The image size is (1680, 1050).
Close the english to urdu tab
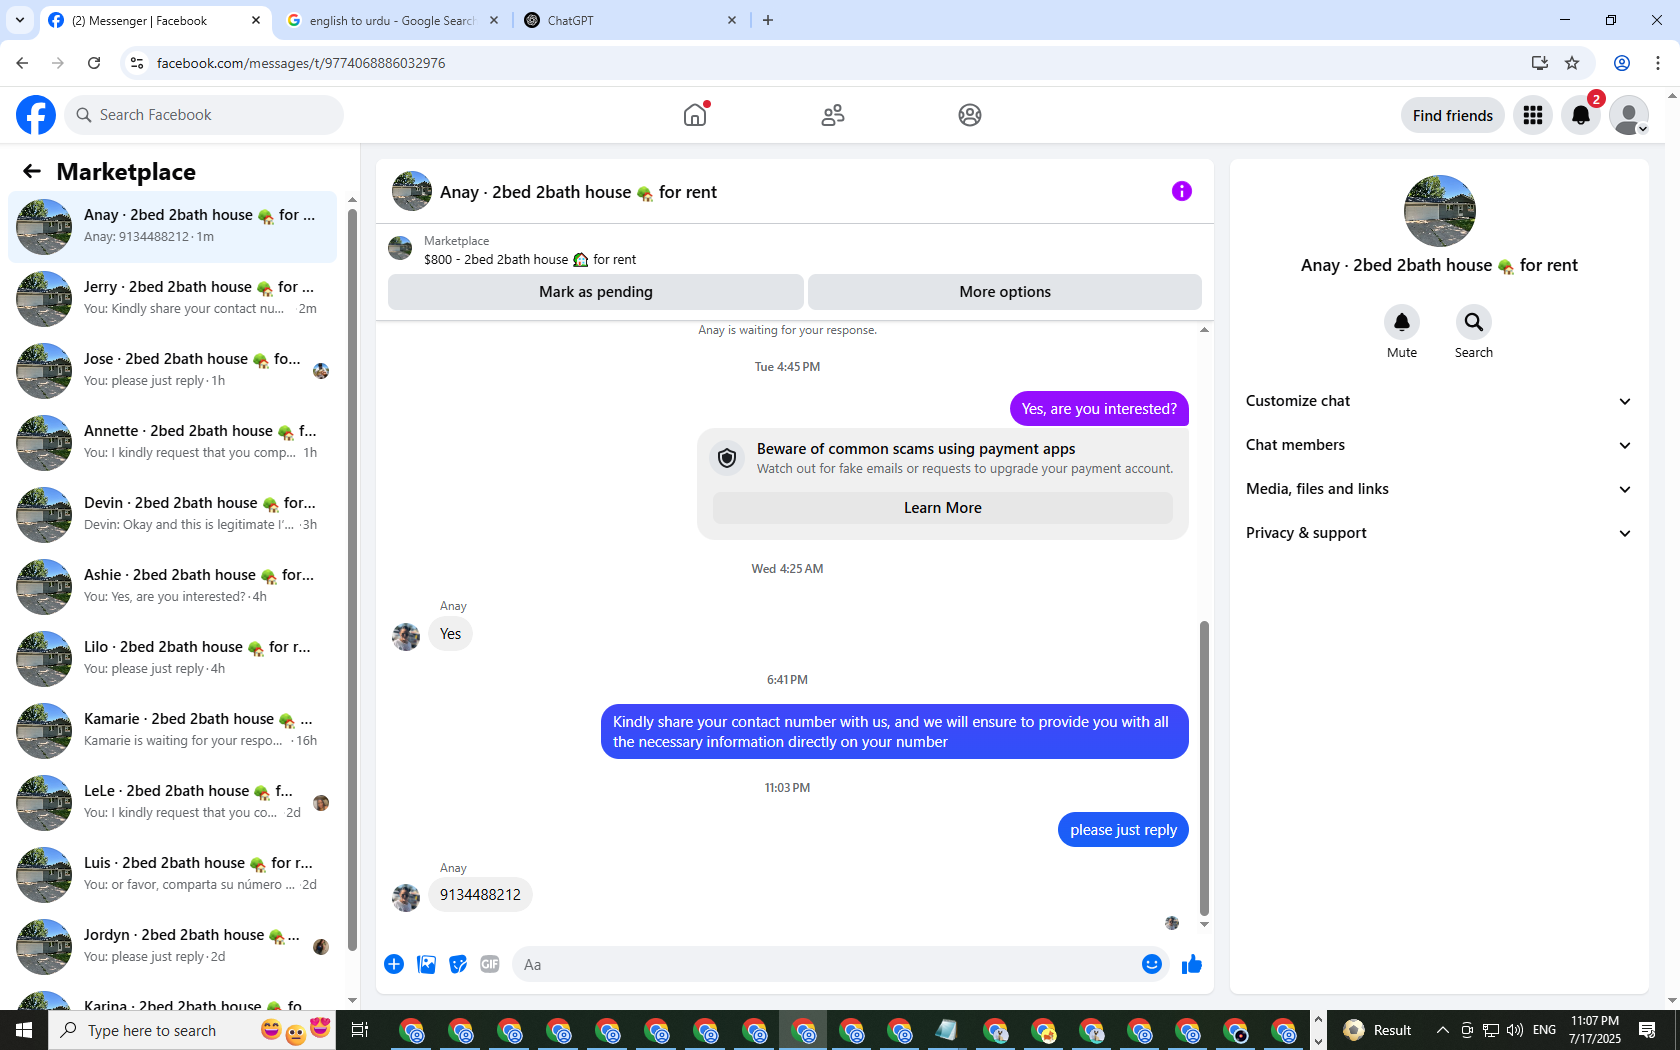tap(494, 20)
